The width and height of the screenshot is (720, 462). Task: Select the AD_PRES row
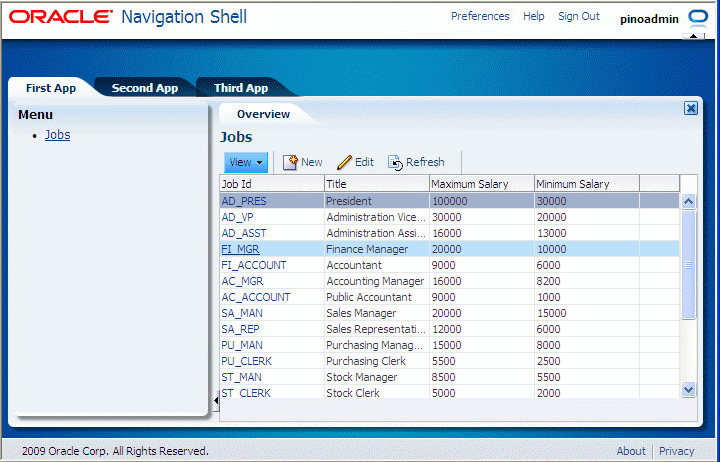click(x=450, y=201)
